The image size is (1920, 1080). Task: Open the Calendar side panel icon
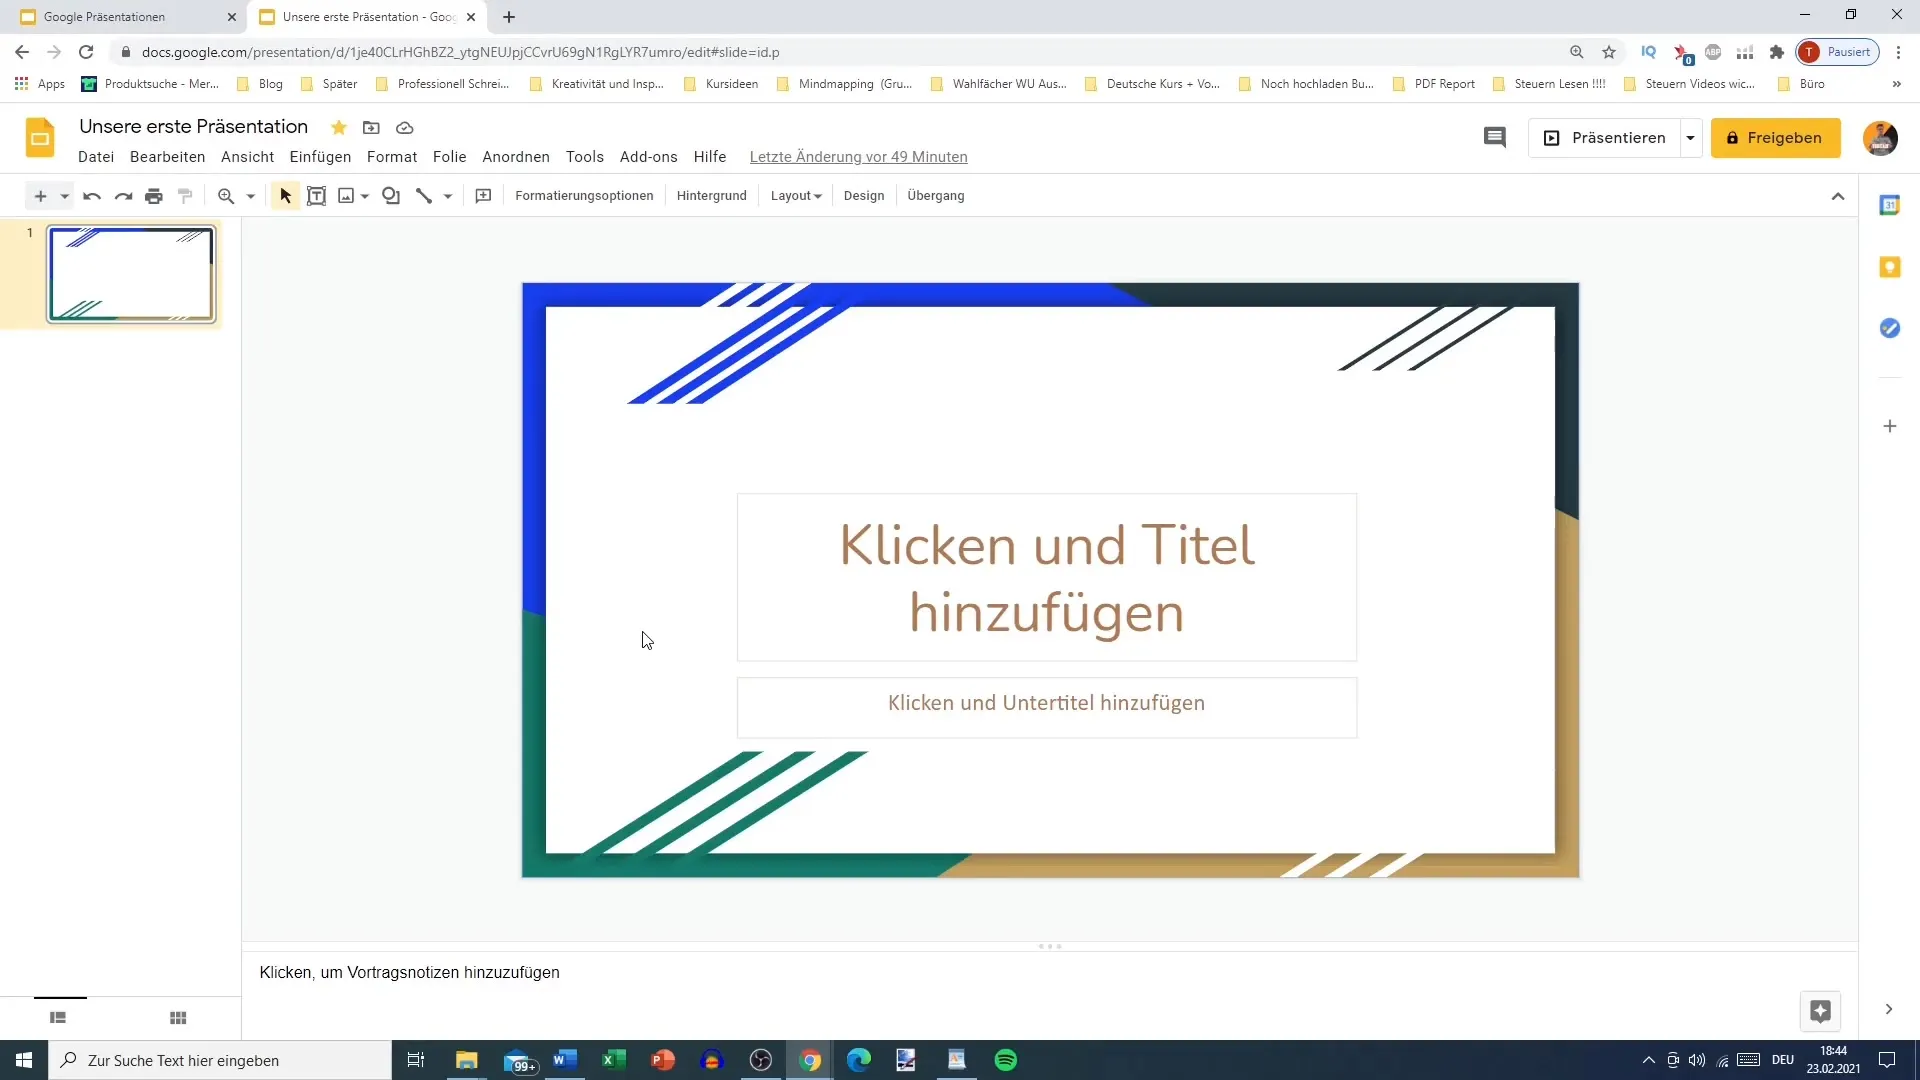(1890, 205)
